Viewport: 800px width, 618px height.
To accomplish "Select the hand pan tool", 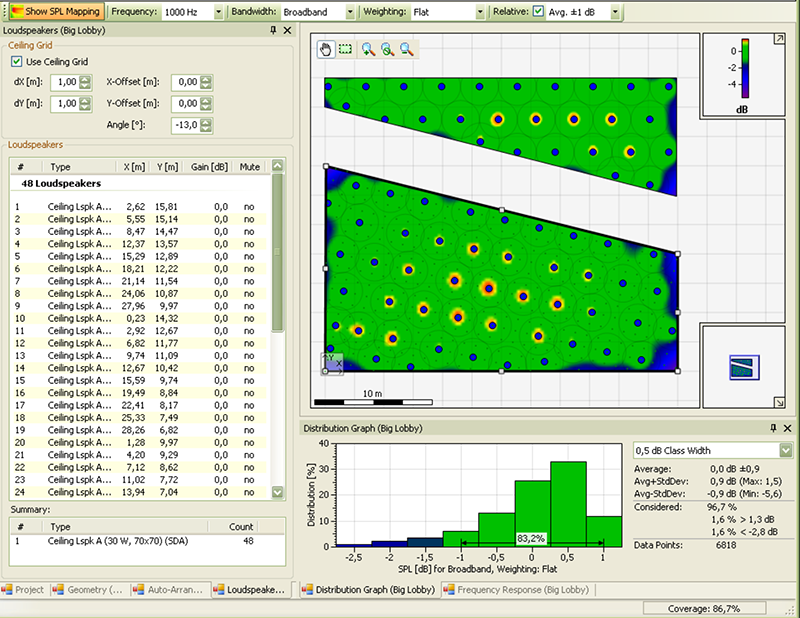I will 326,50.
